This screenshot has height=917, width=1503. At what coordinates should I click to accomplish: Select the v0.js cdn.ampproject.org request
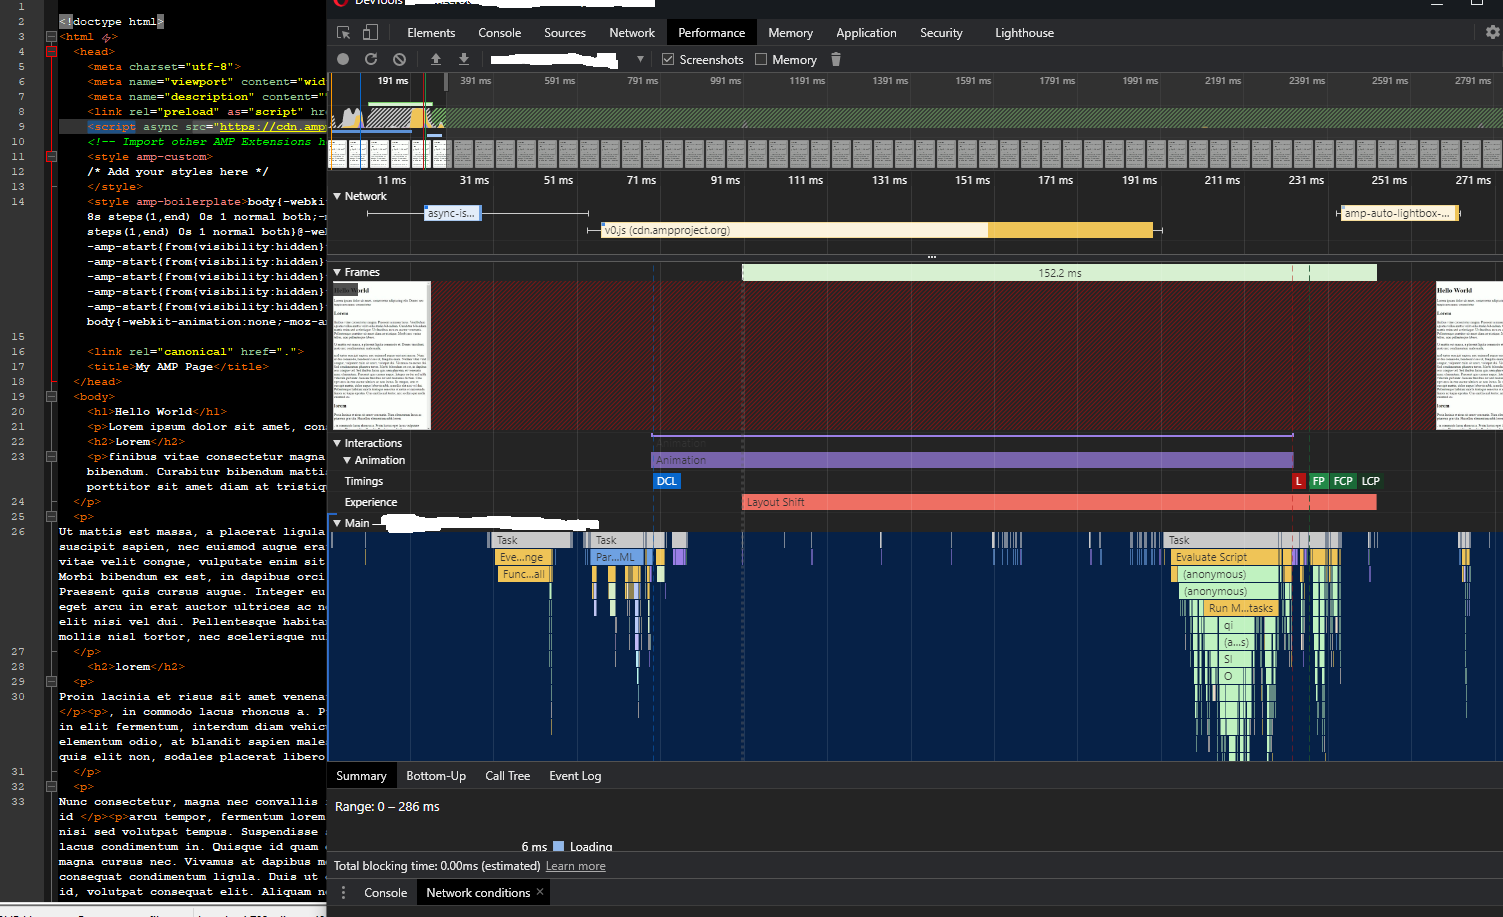[x=876, y=230]
